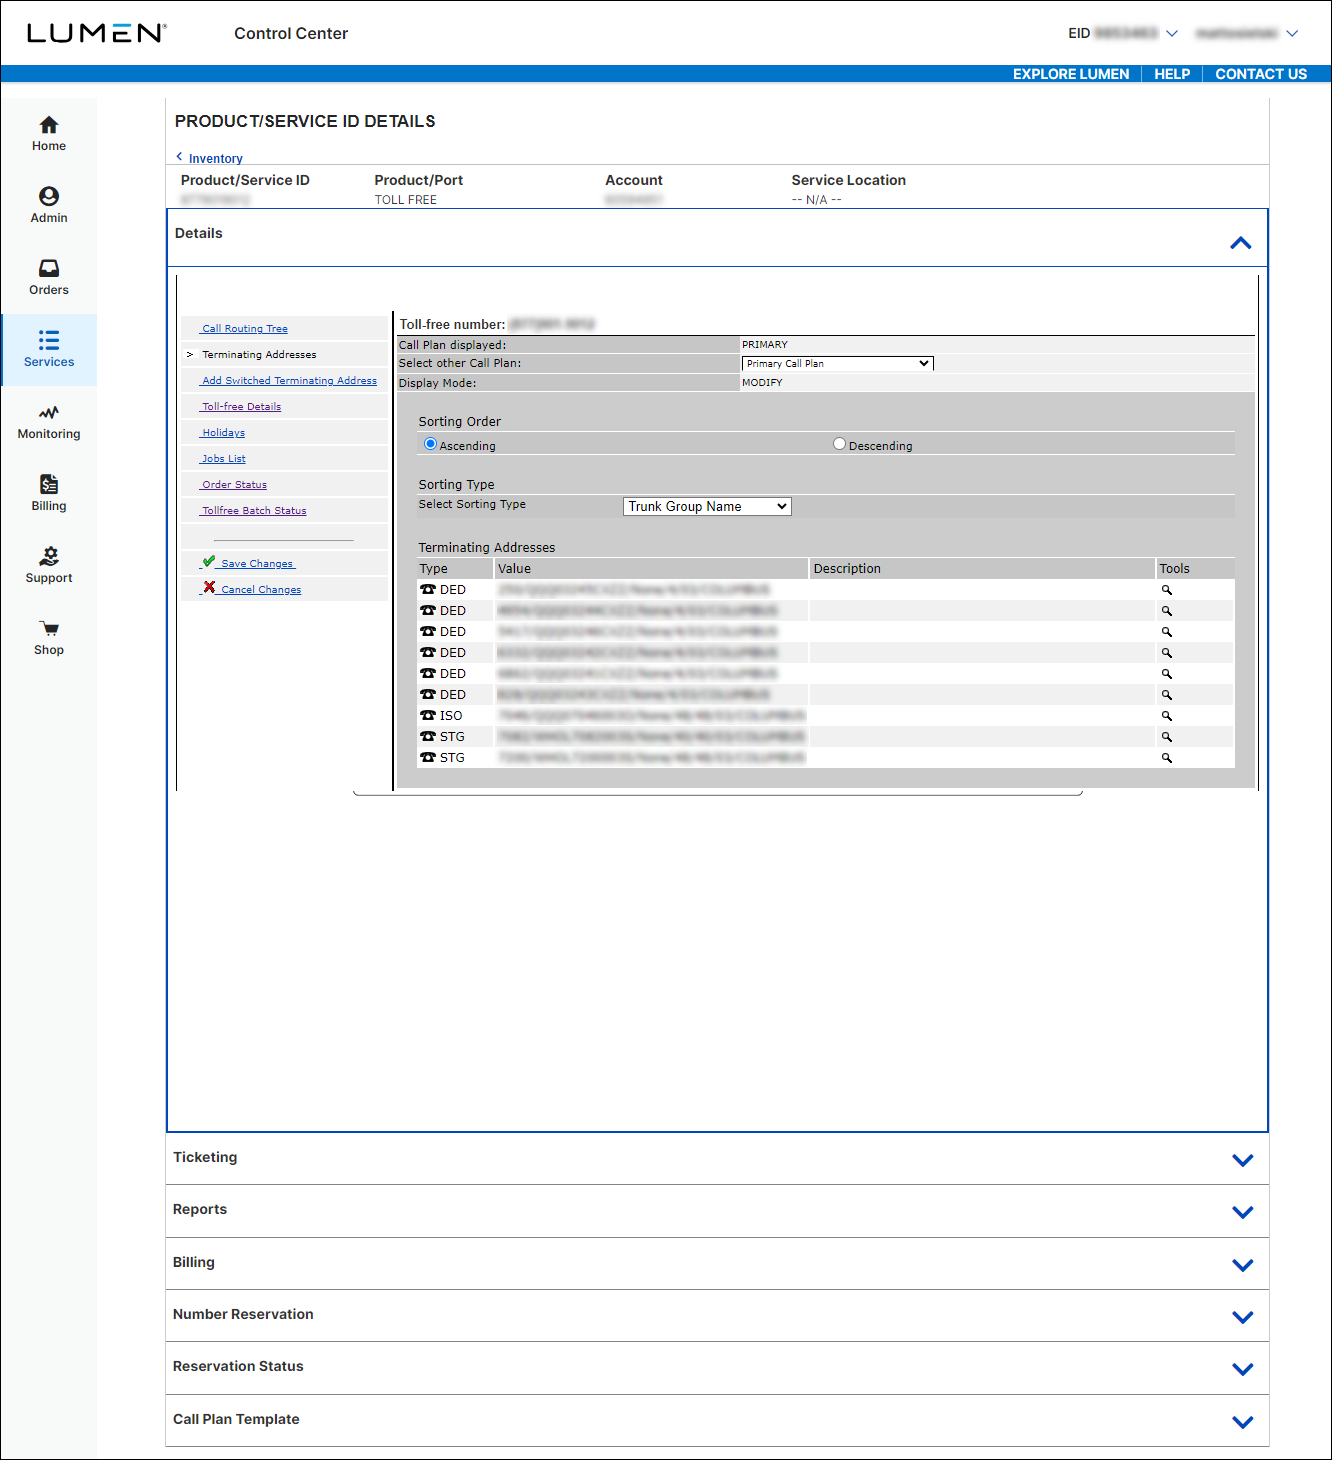Image resolution: width=1332 pixels, height=1460 pixels.
Task: Open Add Switched Terminating Address link
Action: 289,381
